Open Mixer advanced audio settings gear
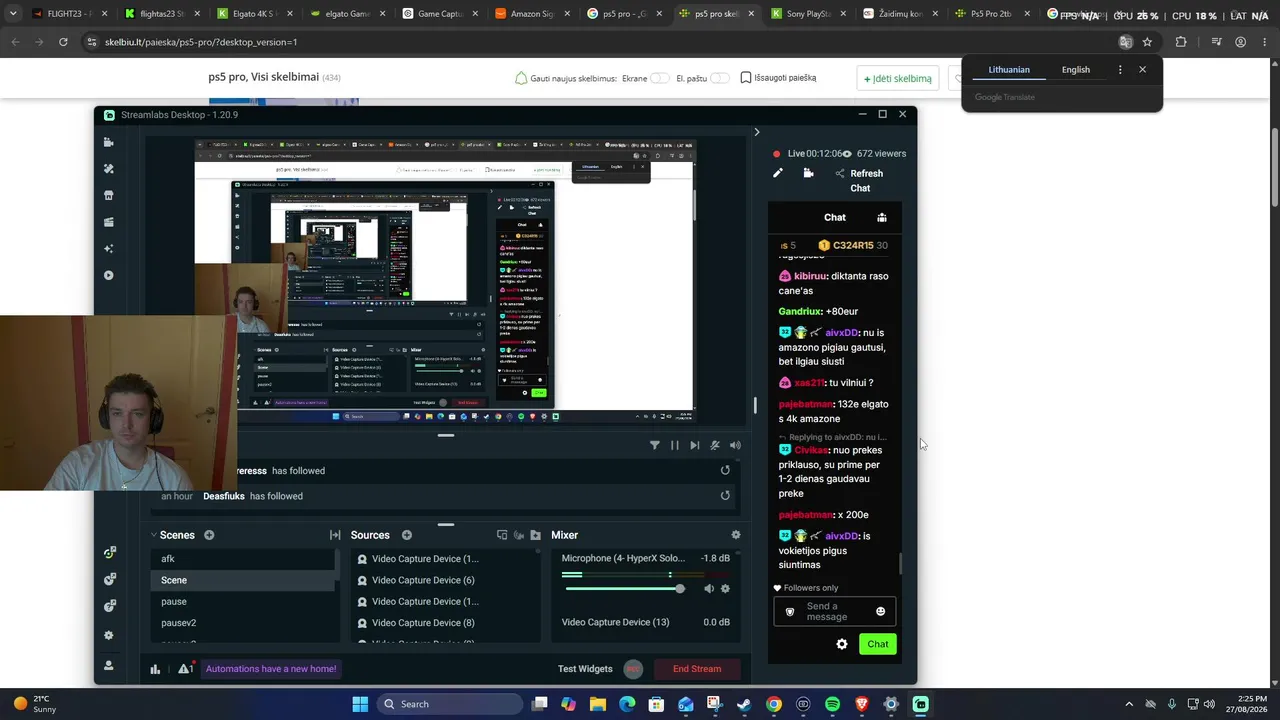The width and height of the screenshot is (1280, 720). pos(736,535)
